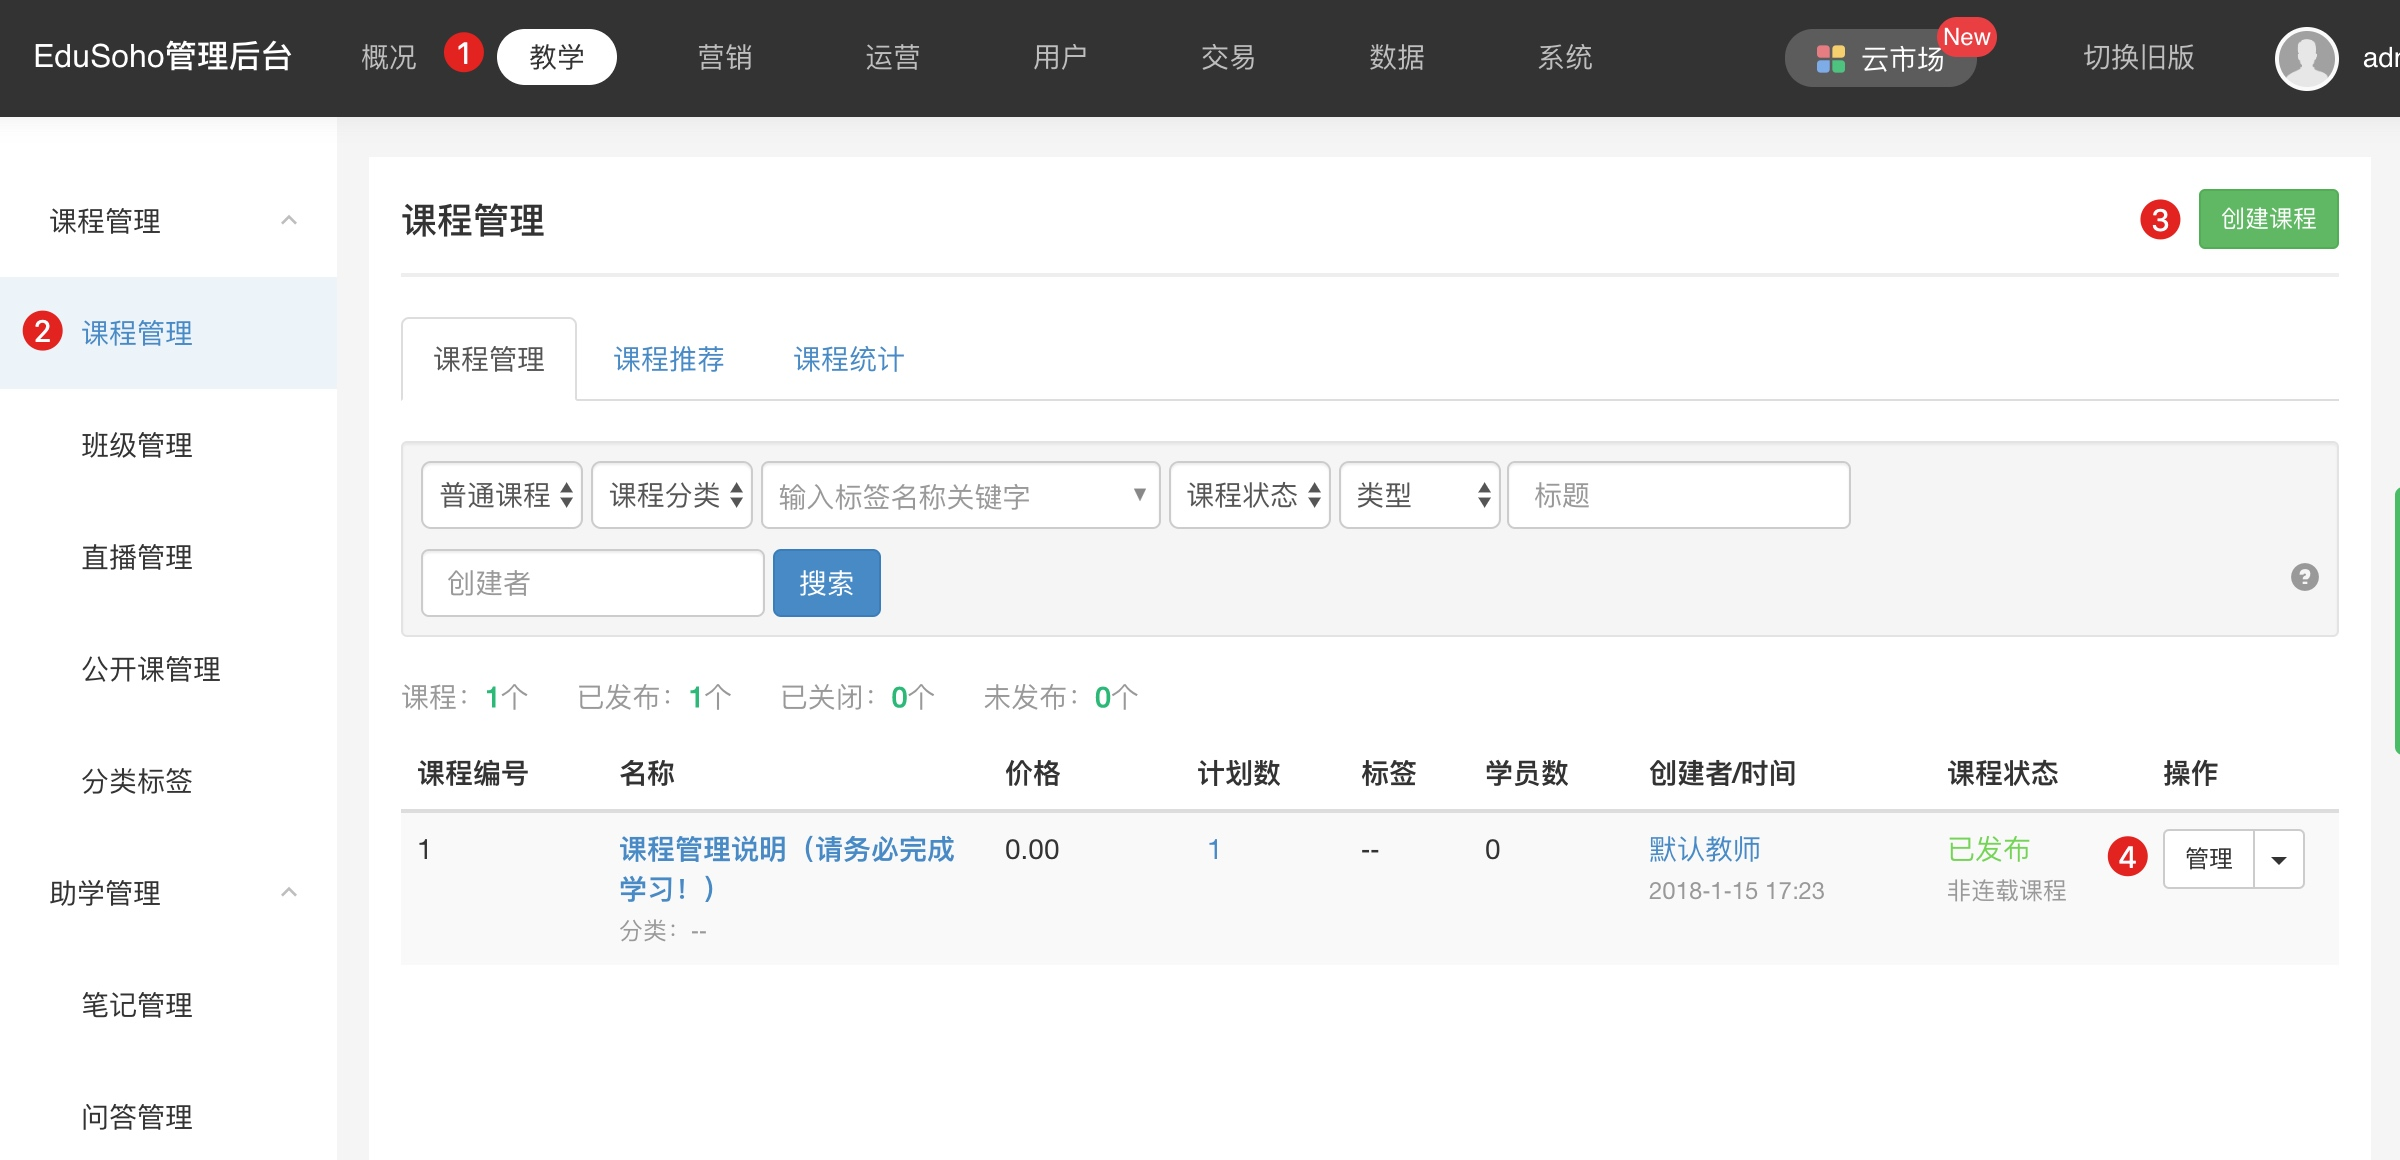Open the 默认教师 creator link
The image size is (2400, 1160).
1704,849
